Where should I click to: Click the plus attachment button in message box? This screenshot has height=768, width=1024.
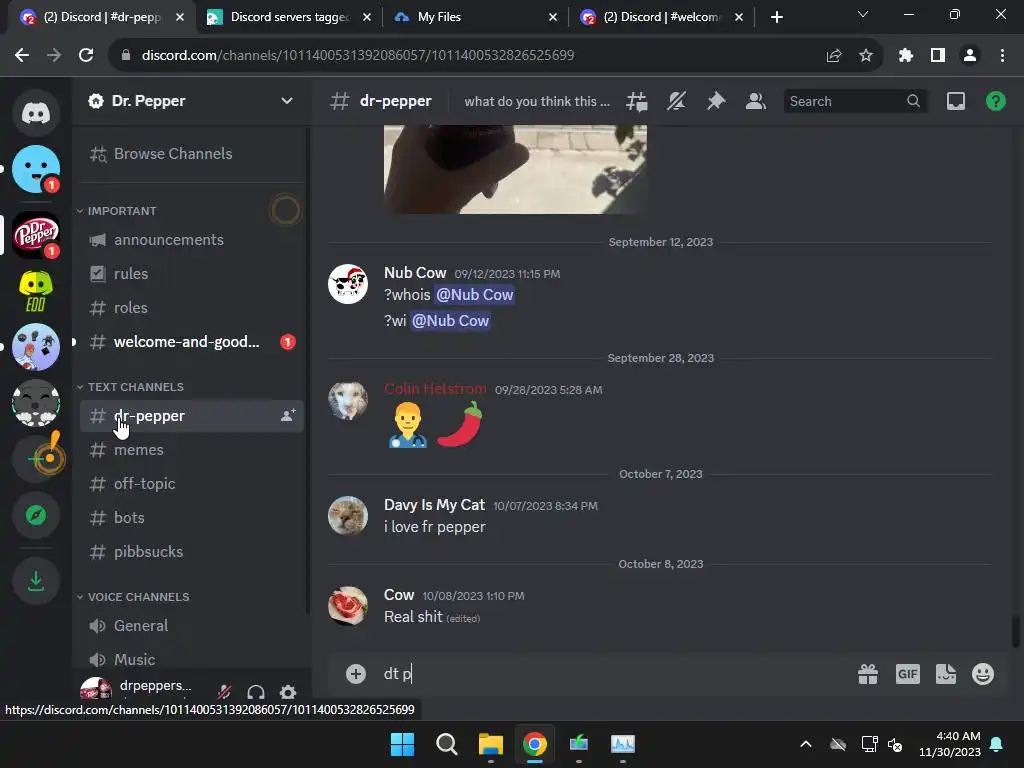click(x=356, y=673)
